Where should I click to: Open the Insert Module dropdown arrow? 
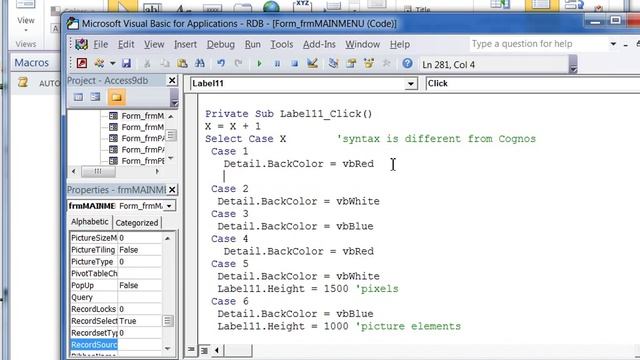(x=112, y=64)
